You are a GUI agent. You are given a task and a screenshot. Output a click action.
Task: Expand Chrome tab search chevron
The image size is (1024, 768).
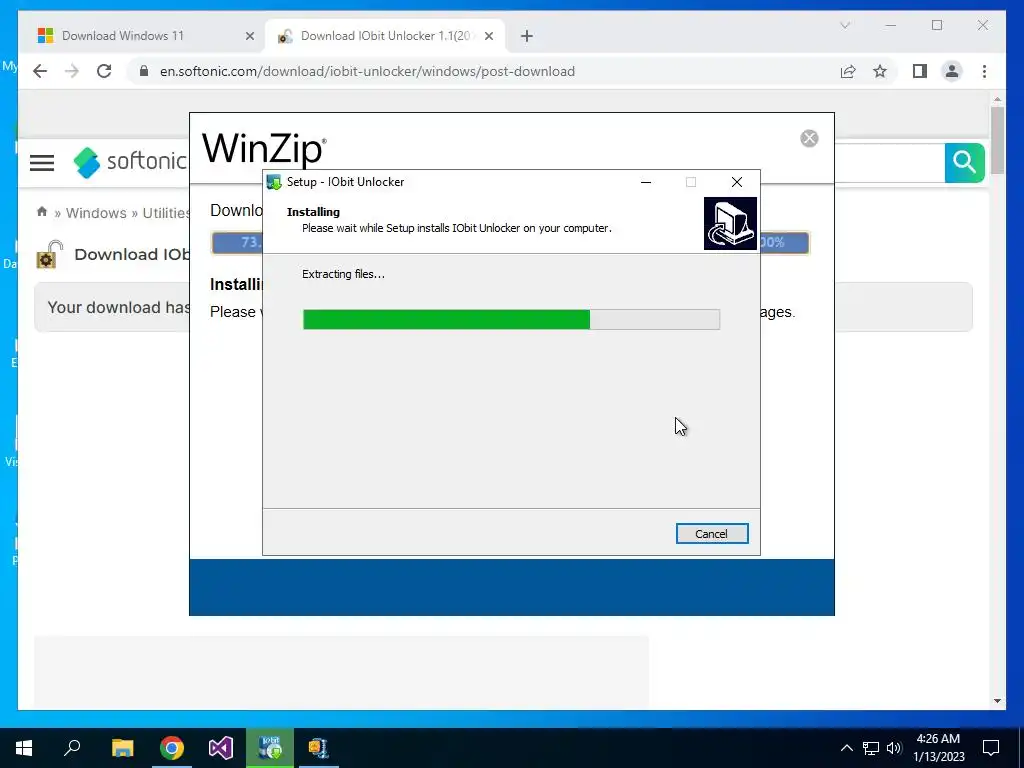tap(844, 25)
